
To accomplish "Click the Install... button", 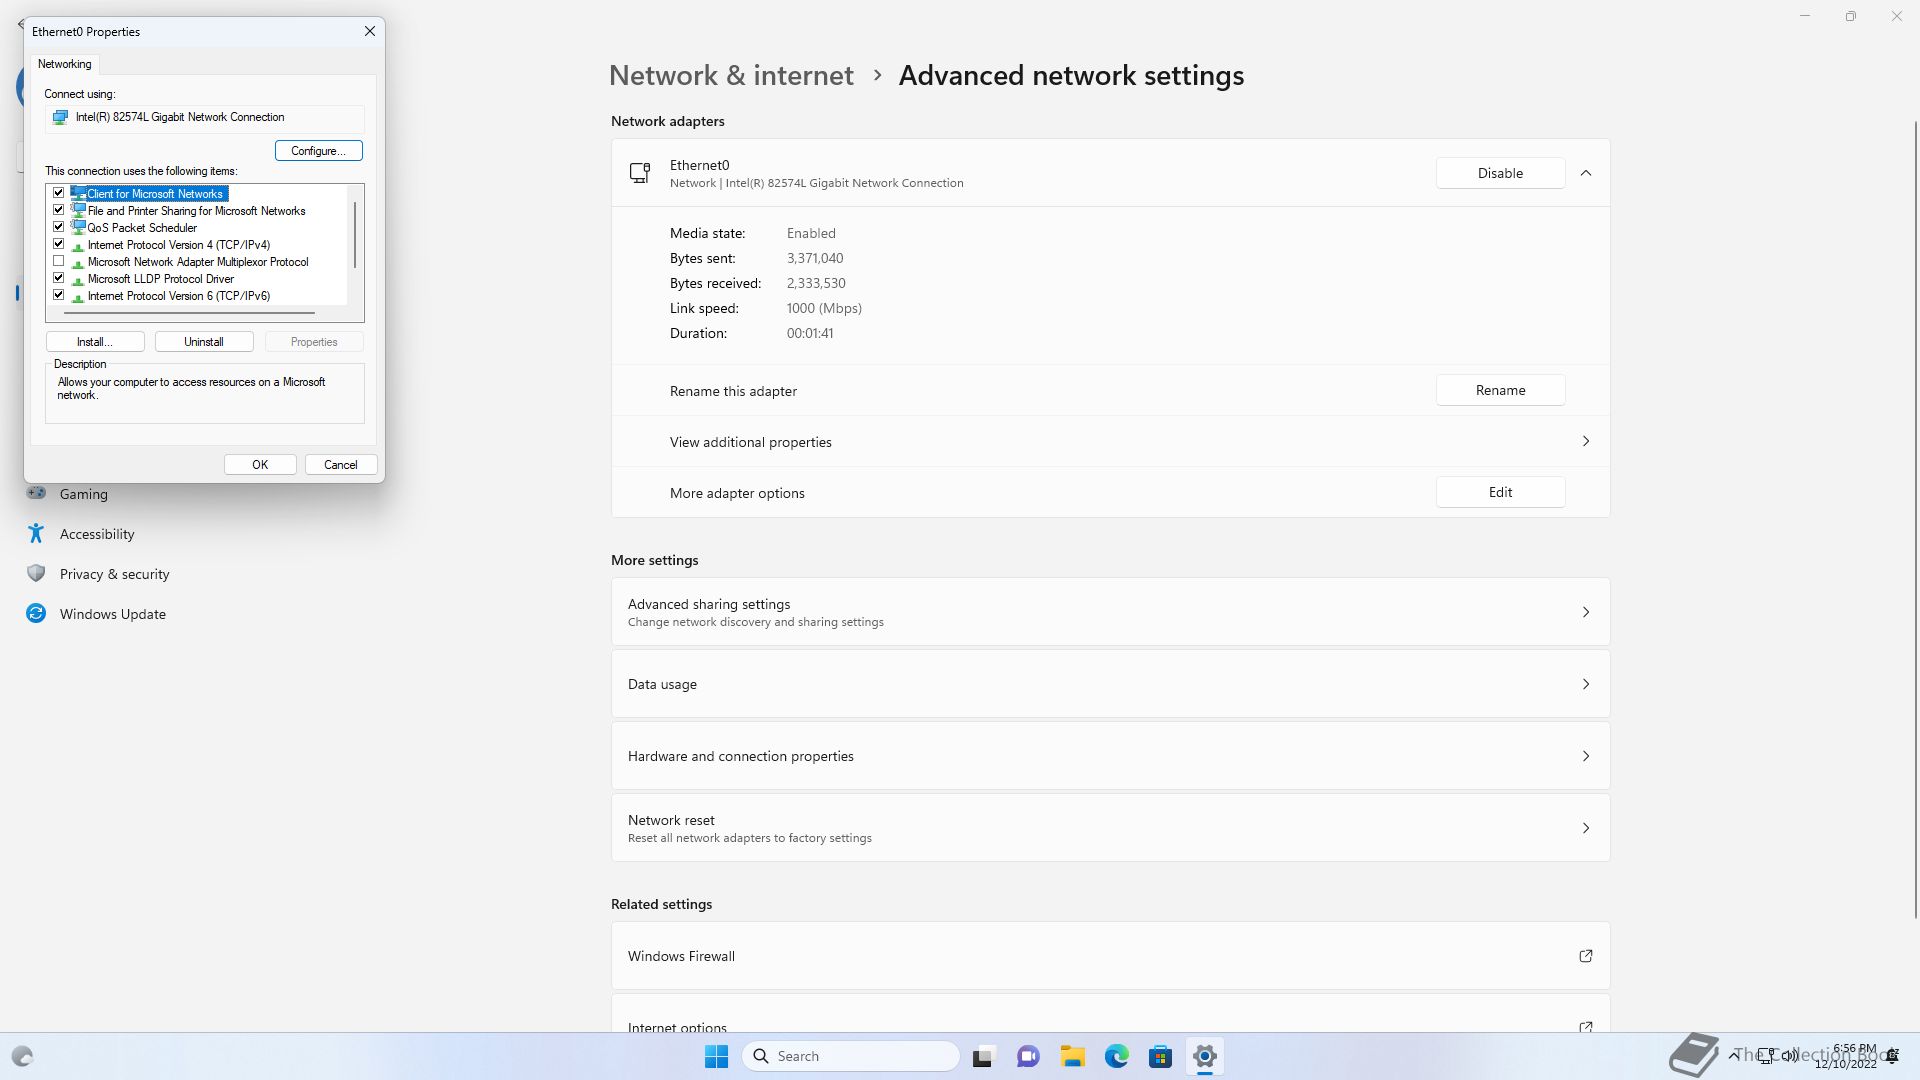I will coord(95,342).
